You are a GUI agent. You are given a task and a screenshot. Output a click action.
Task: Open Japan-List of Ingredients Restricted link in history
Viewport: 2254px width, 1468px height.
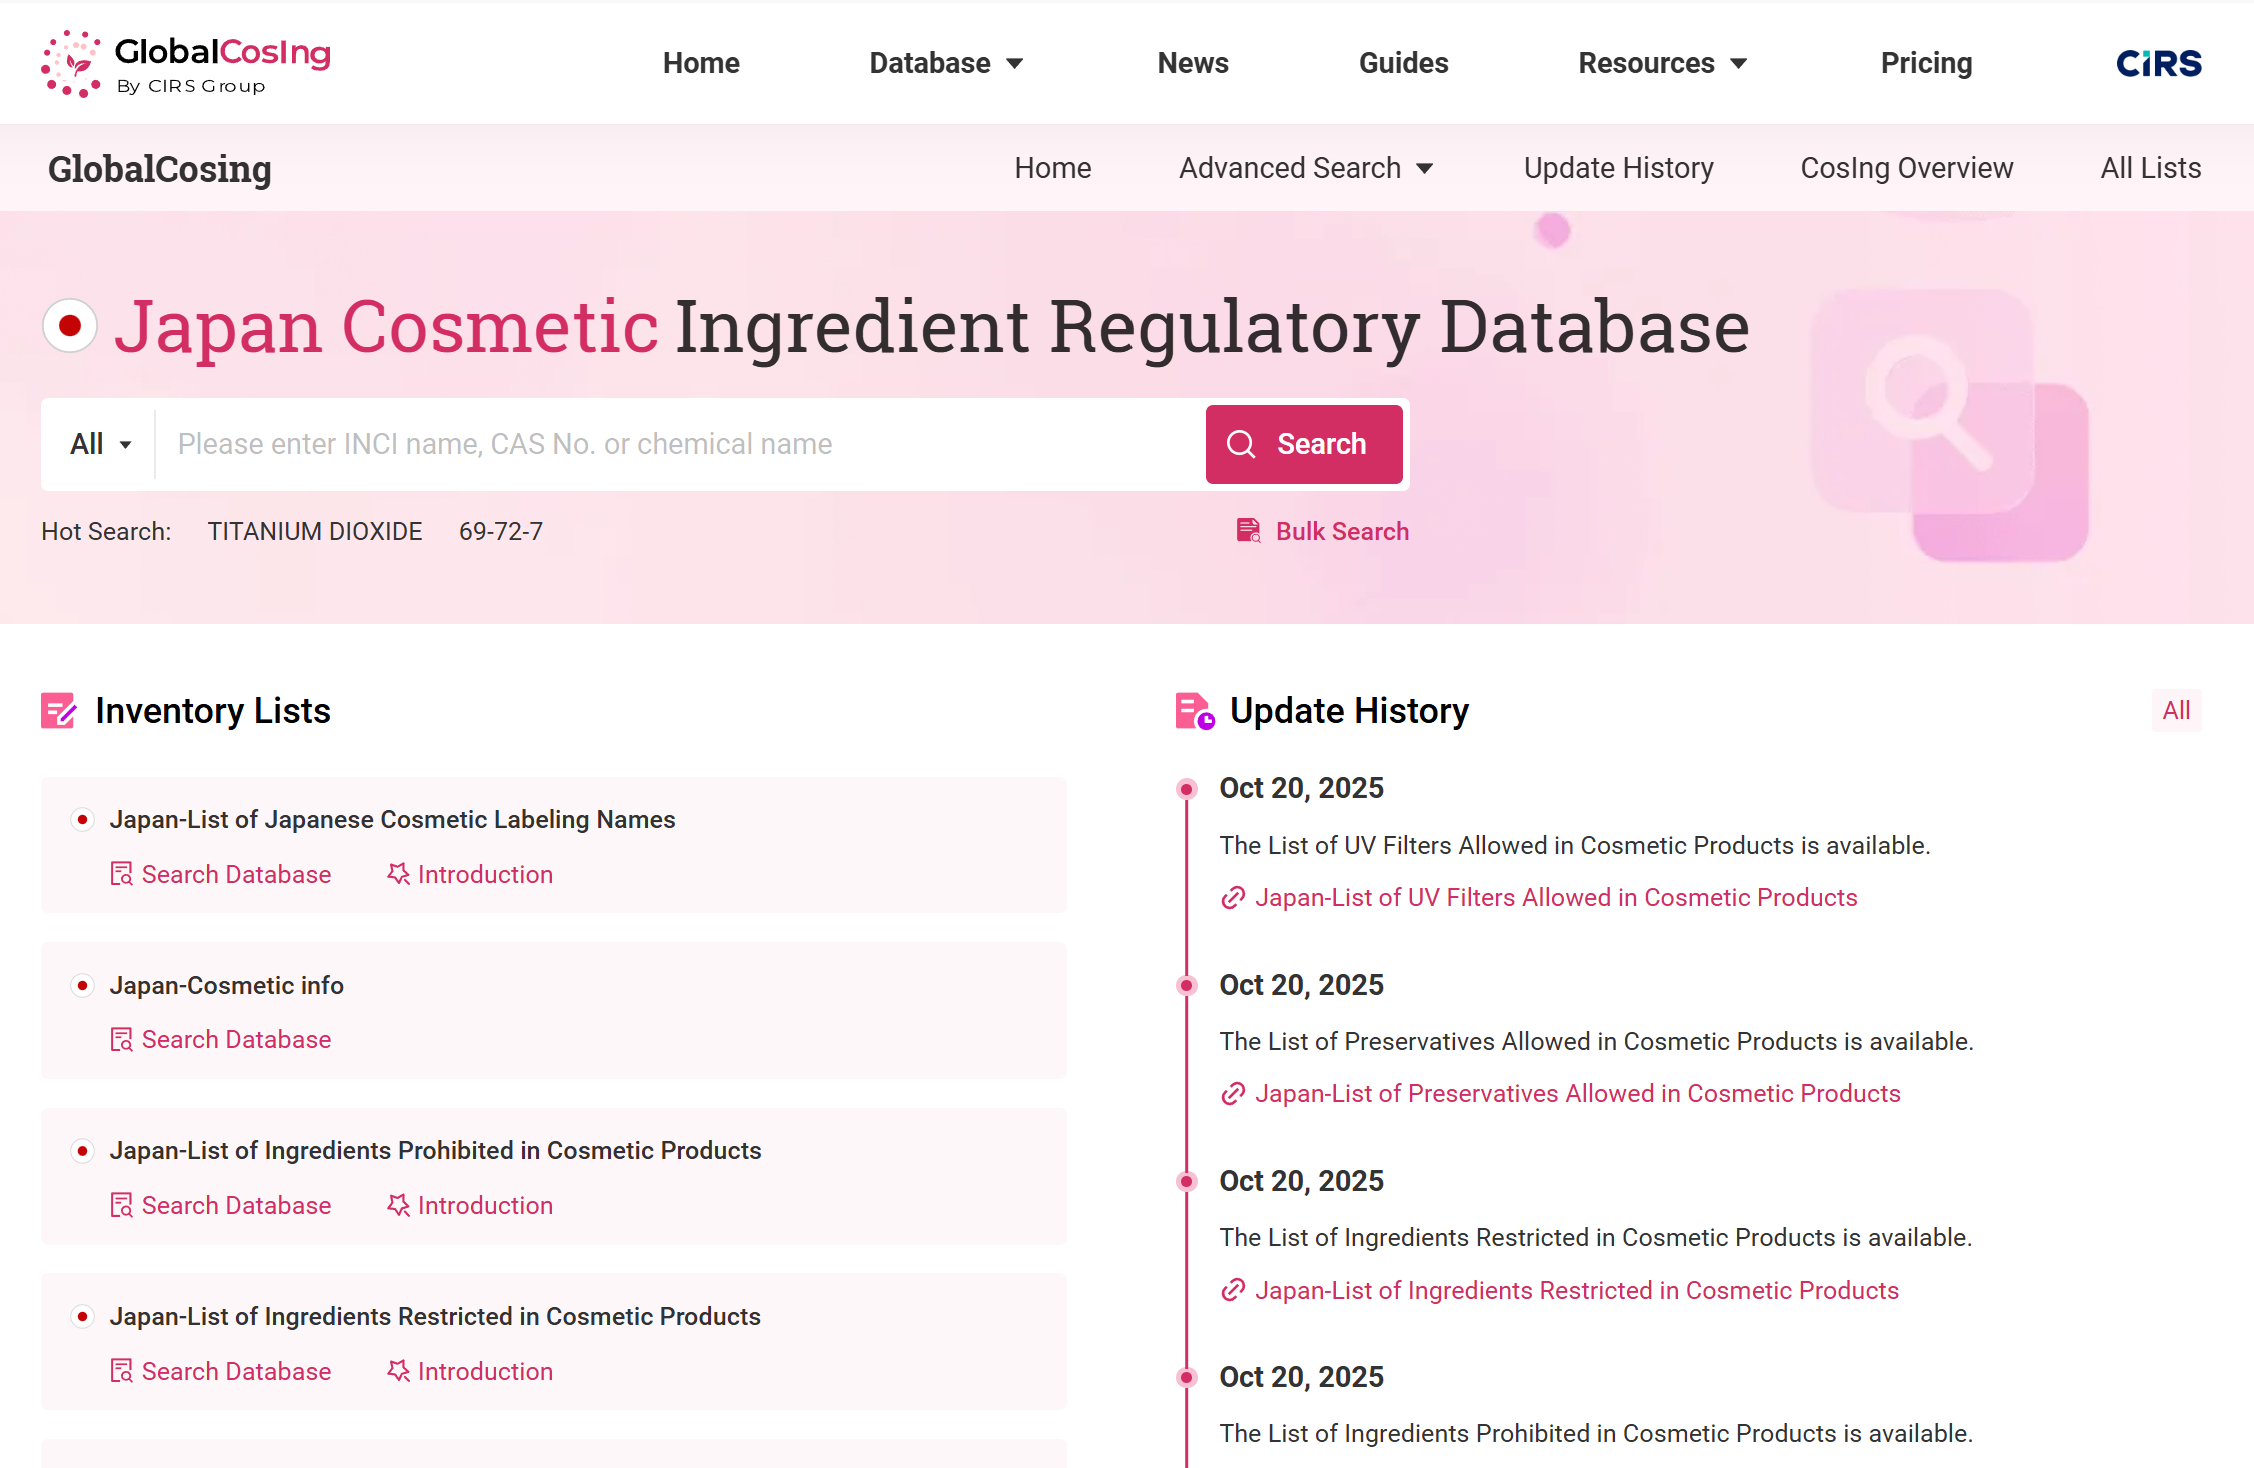pyautogui.click(x=1576, y=1290)
